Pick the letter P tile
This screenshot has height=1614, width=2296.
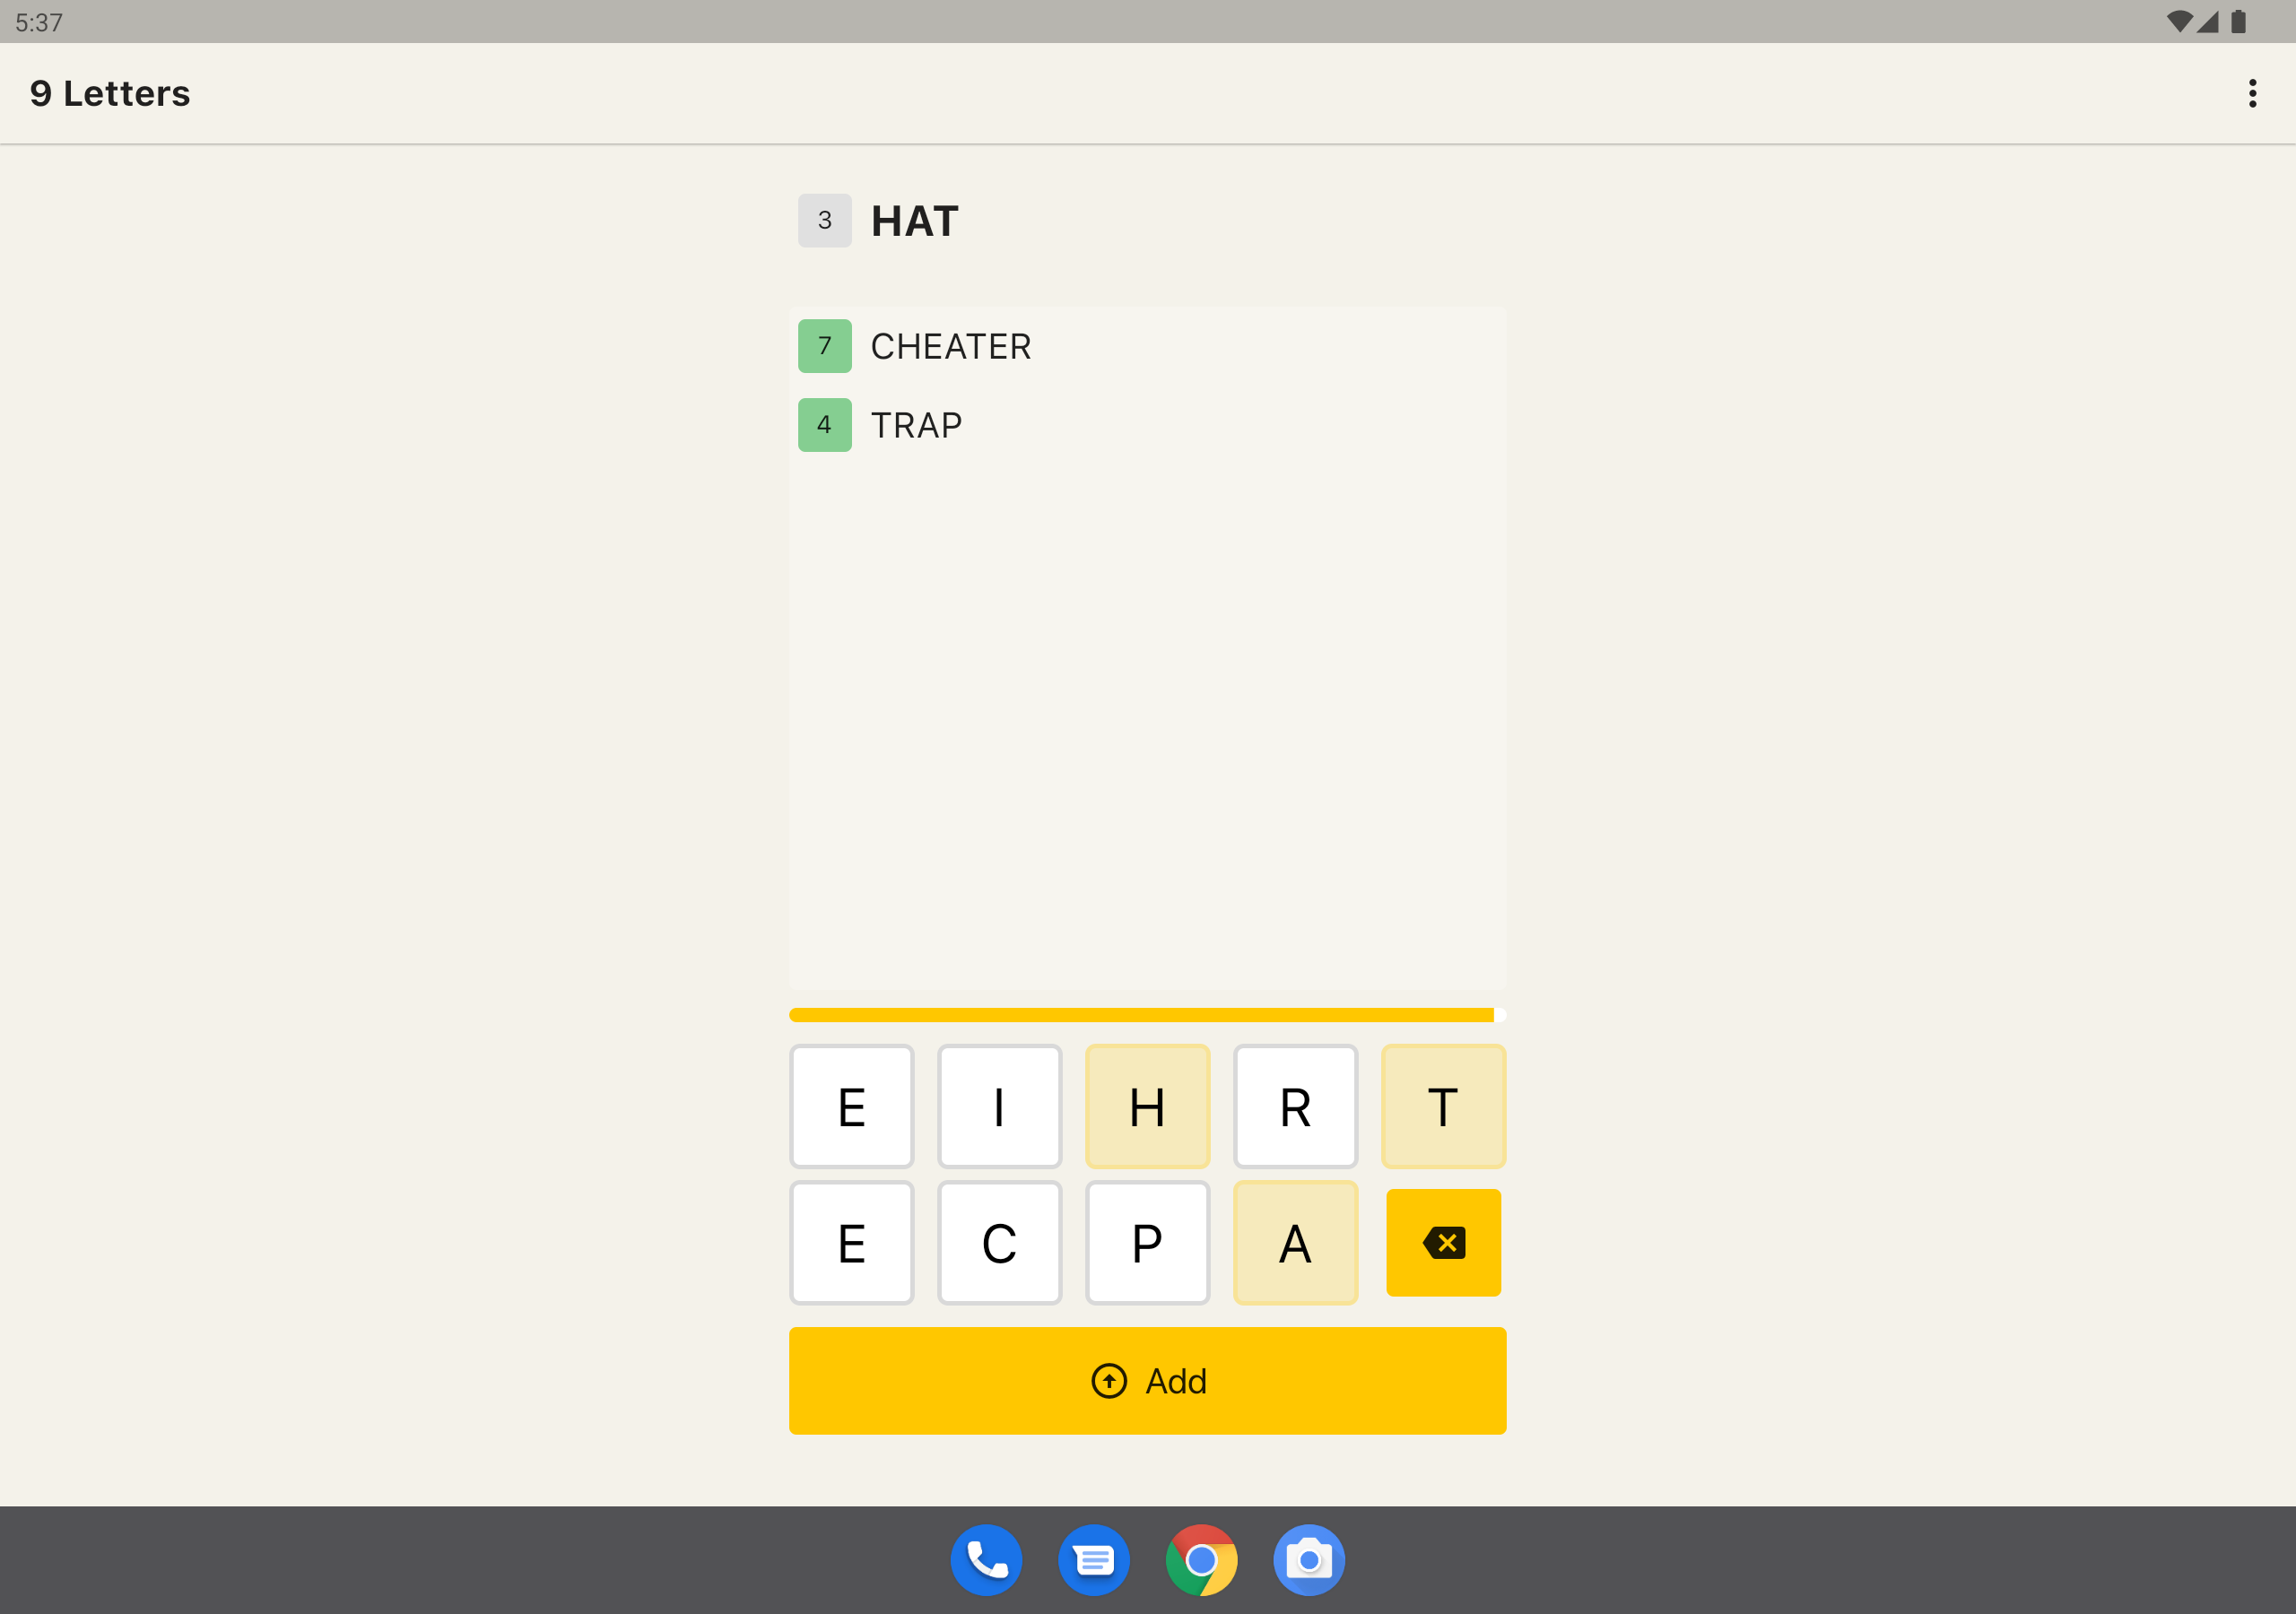pyautogui.click(x=1147, y=1242)
